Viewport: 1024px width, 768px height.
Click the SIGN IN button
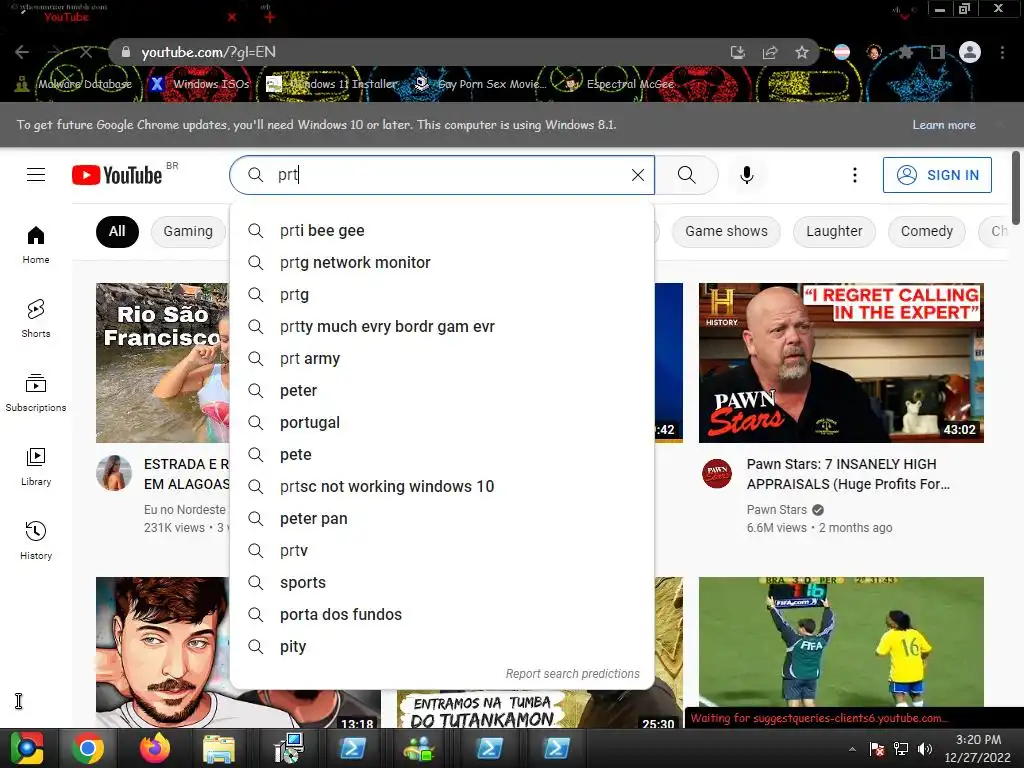point(937,175)
